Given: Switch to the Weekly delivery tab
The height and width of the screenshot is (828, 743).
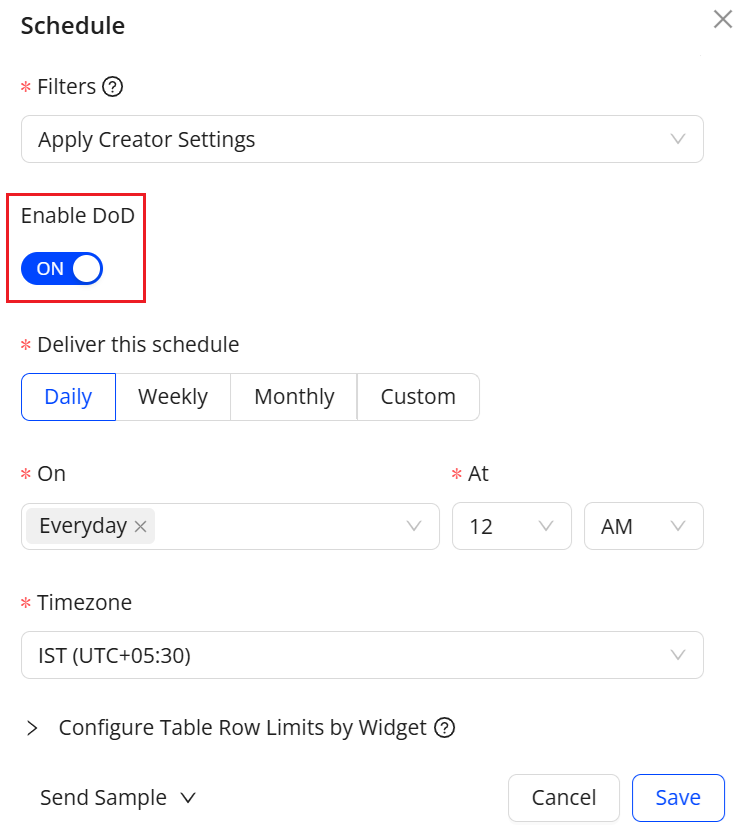Looking at the screenshot, I should pyautogui.click(x=173, y=397).
